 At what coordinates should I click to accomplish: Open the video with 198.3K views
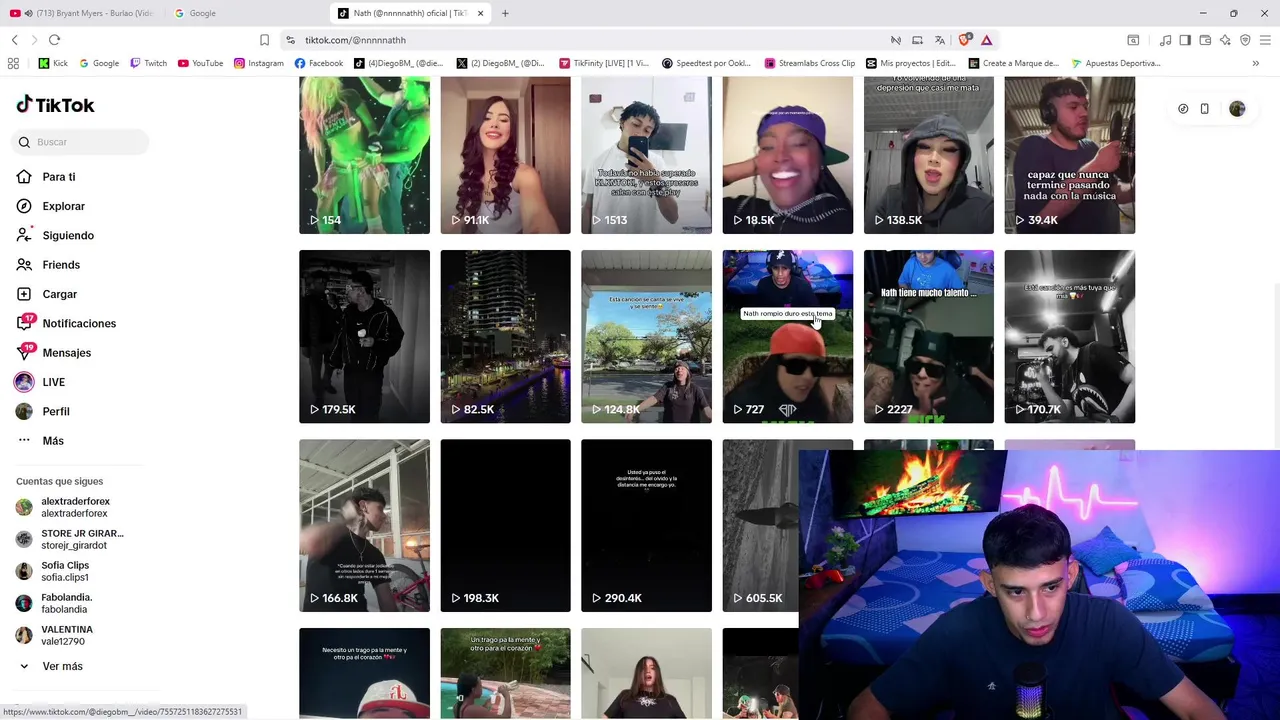[x=505, y=525]
